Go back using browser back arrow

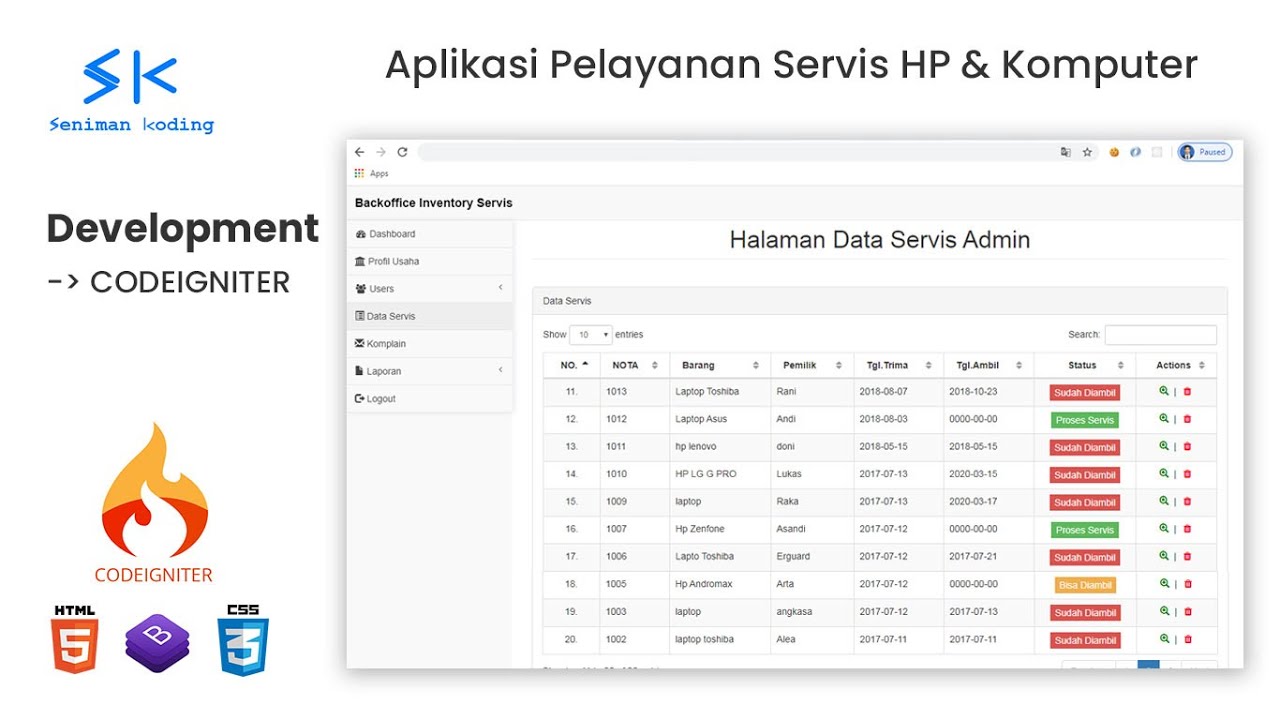pos(360,152)
